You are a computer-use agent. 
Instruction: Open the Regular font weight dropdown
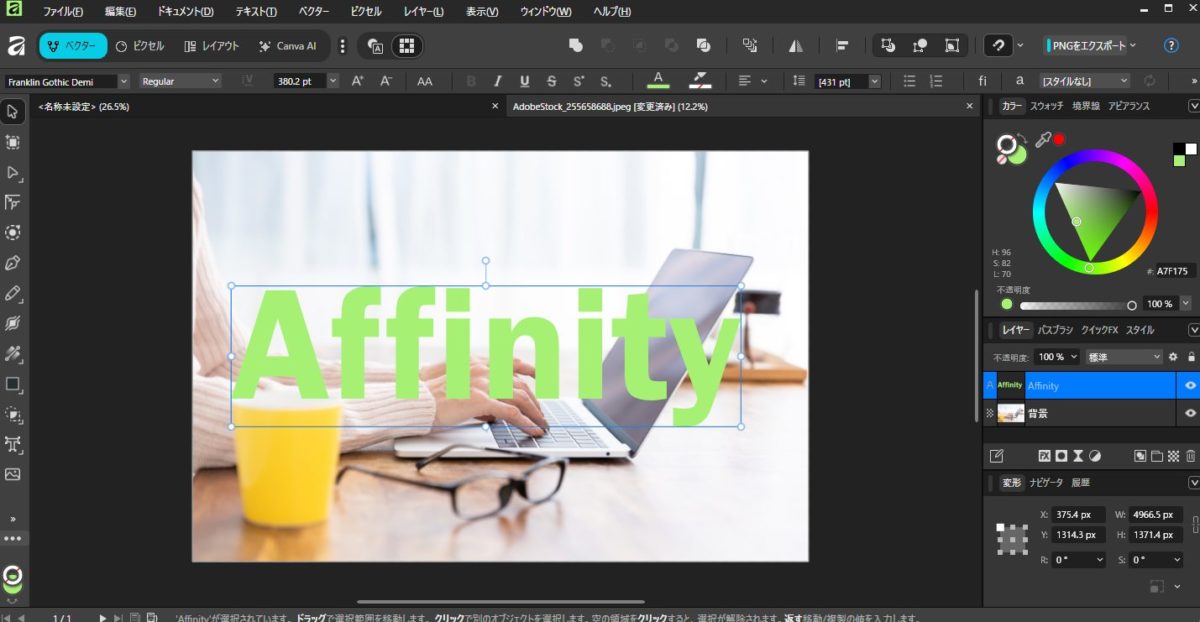pos(215,81)
